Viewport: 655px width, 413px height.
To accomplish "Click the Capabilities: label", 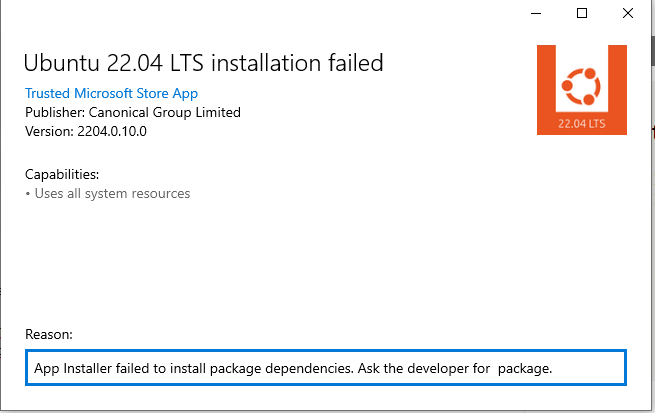I will 62,174.
